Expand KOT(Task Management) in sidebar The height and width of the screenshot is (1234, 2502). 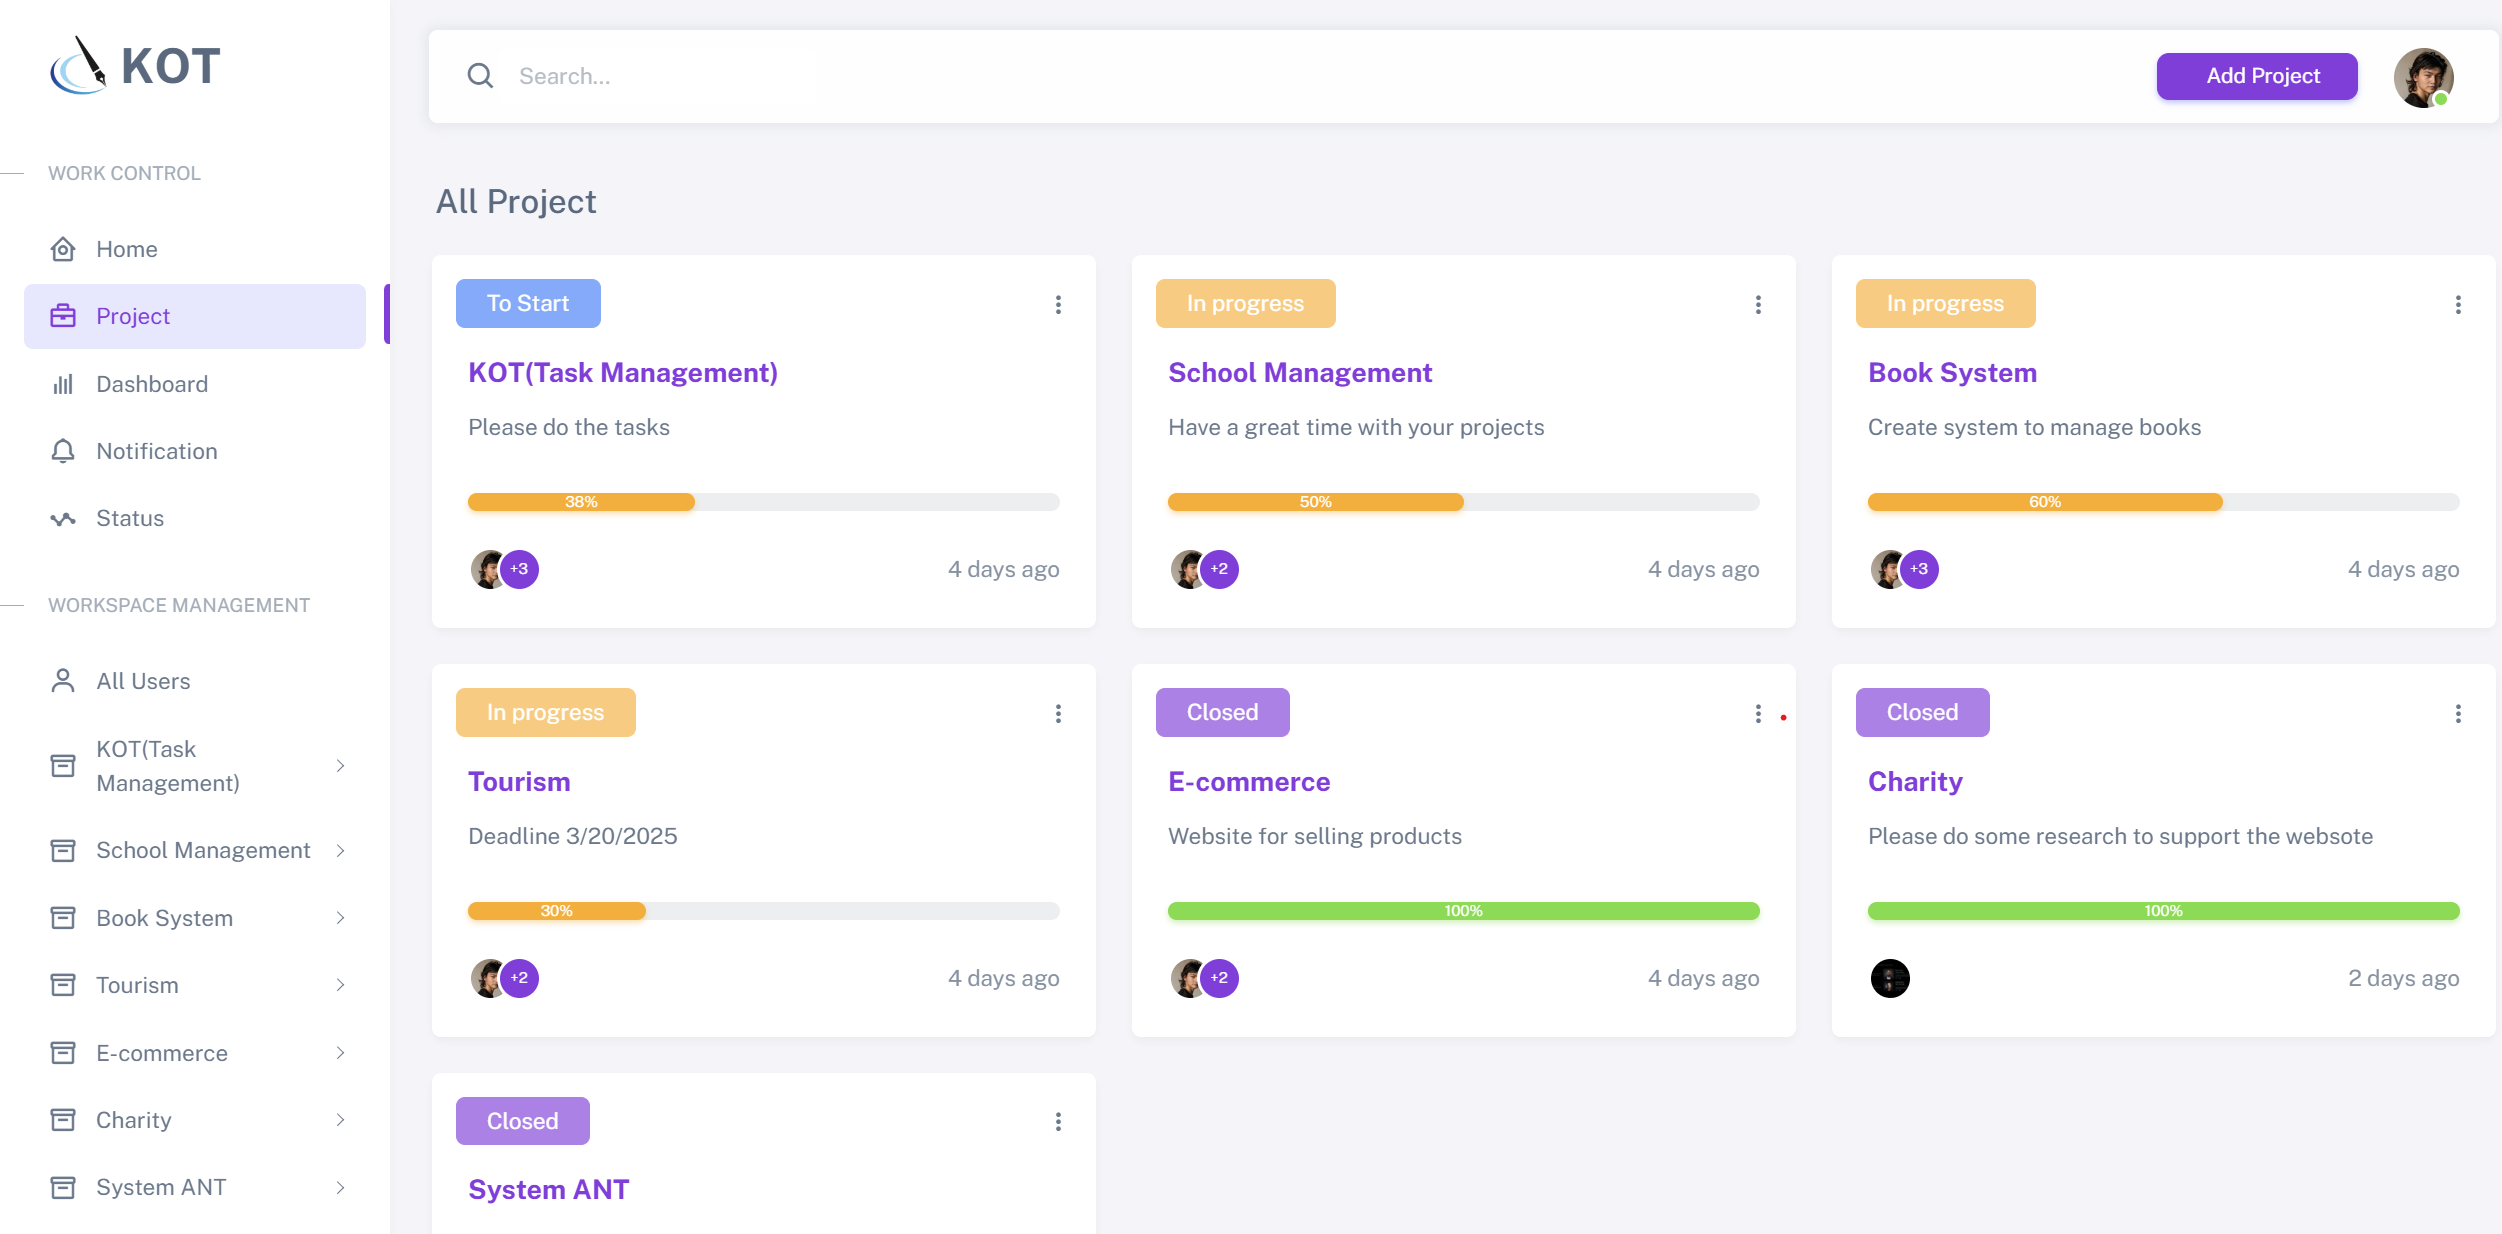pos(340,766)
